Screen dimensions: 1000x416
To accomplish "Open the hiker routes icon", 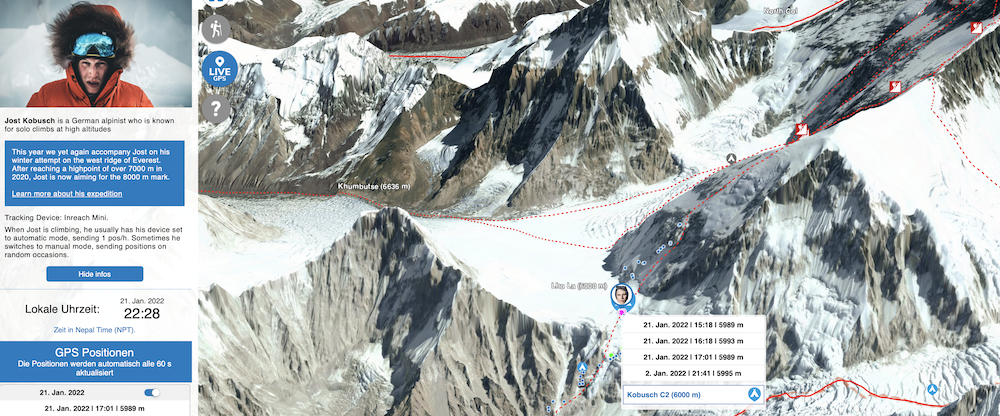I will pyautogui.click(x=216, y=29).
